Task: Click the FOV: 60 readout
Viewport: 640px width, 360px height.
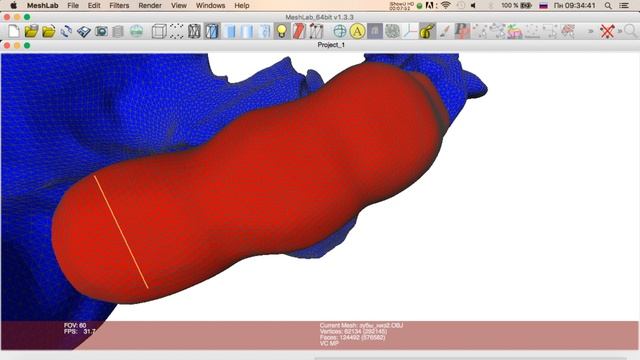Action: (x=75, y=325)
